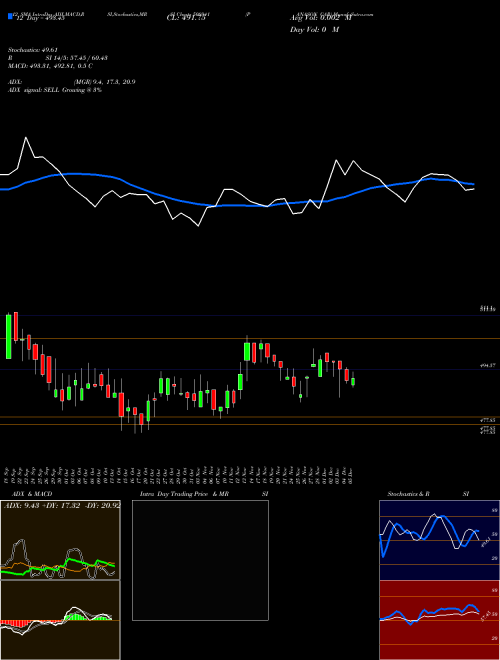Screen dimensions: 500x660
Task: Click the "Stochastics & R SI" panel title
Action: click(x=428, y=494)
